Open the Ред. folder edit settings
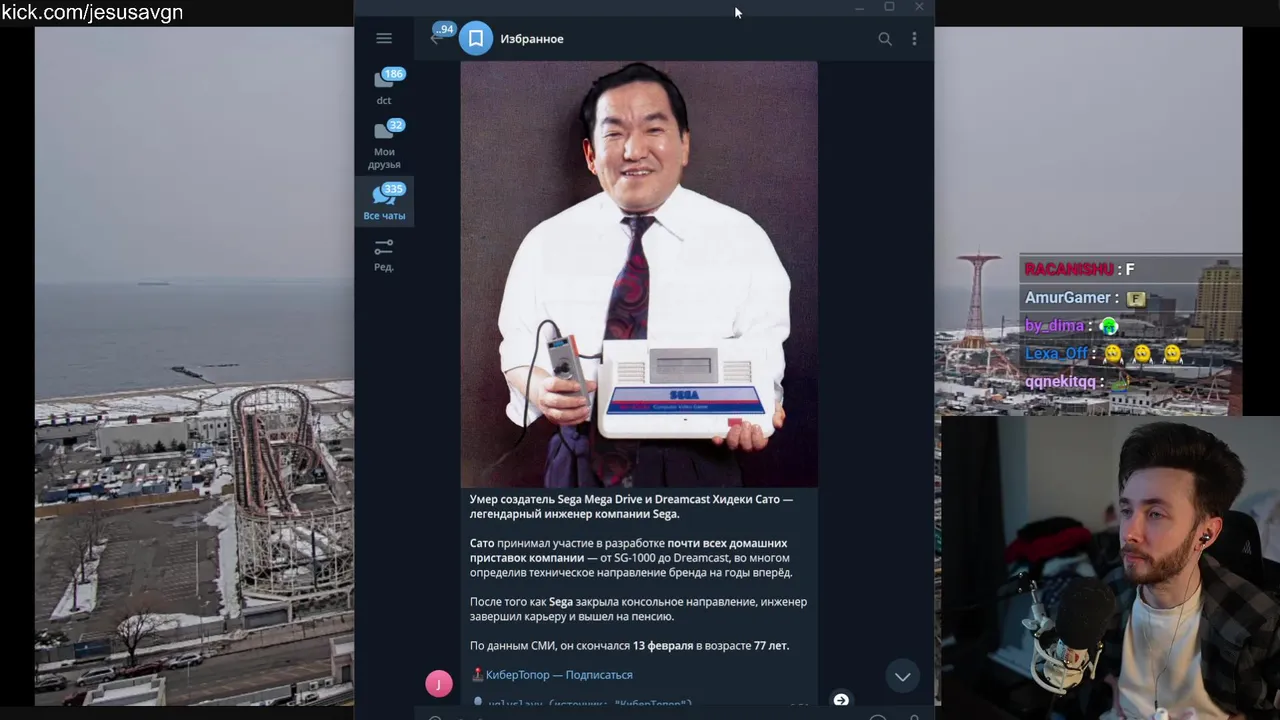Viewport: 1280px width, 720px height. click(384, 255)
